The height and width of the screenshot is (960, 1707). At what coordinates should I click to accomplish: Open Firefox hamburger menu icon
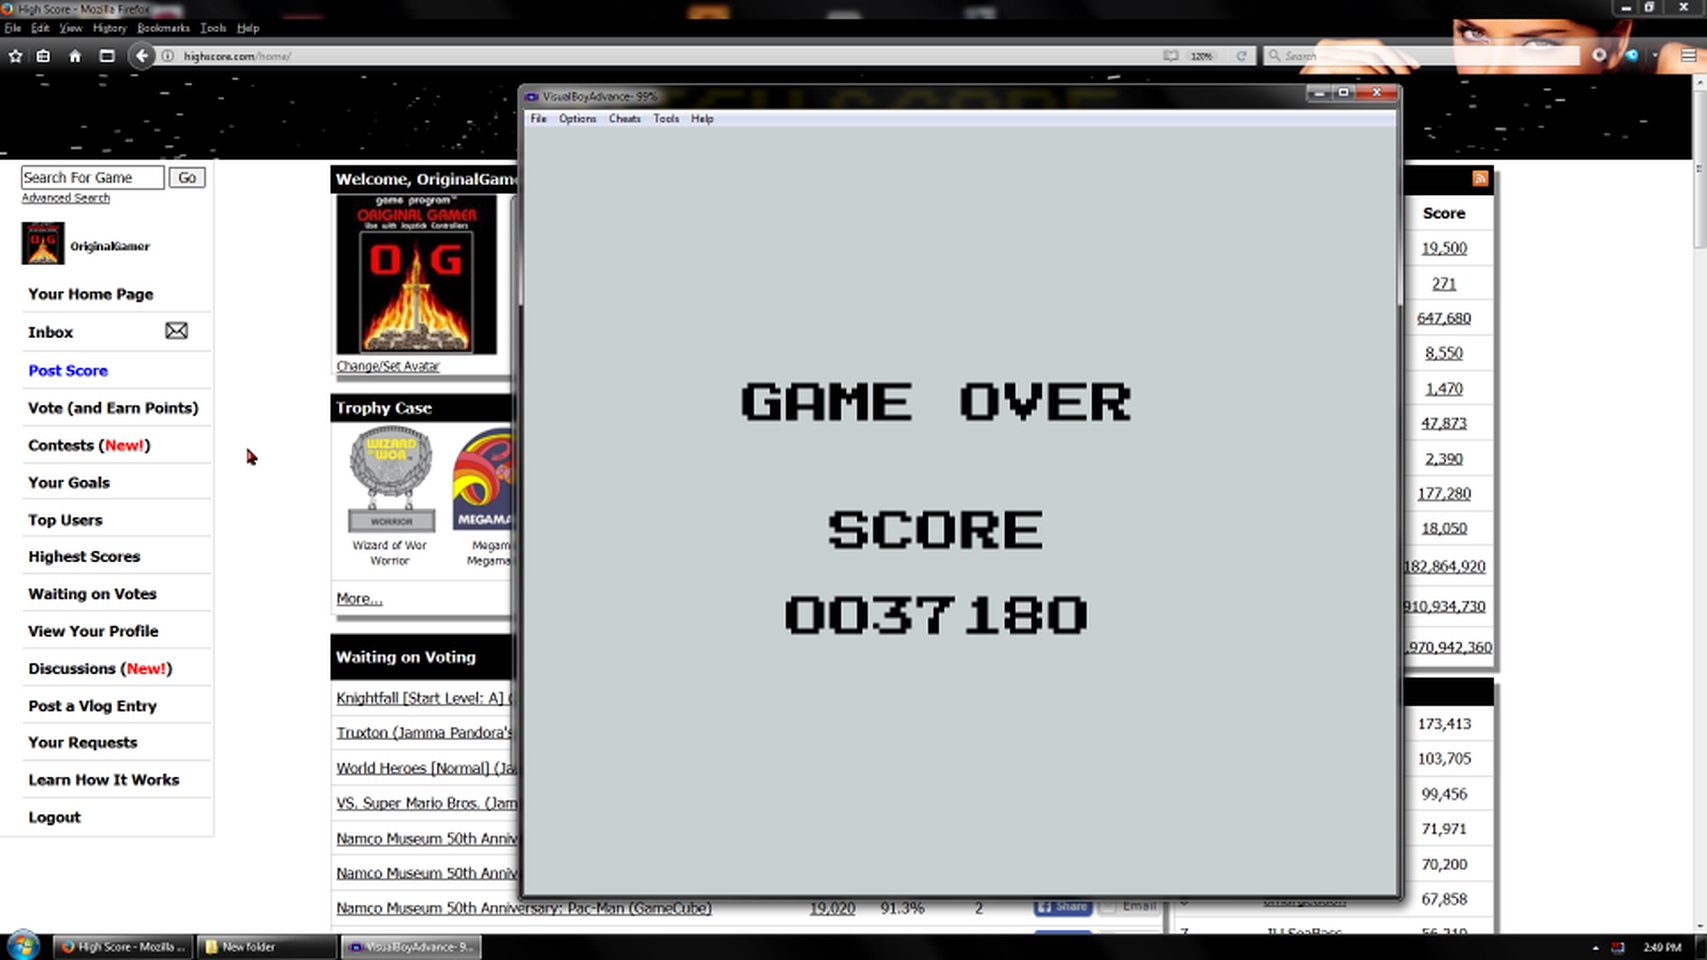pos(1689,56)
